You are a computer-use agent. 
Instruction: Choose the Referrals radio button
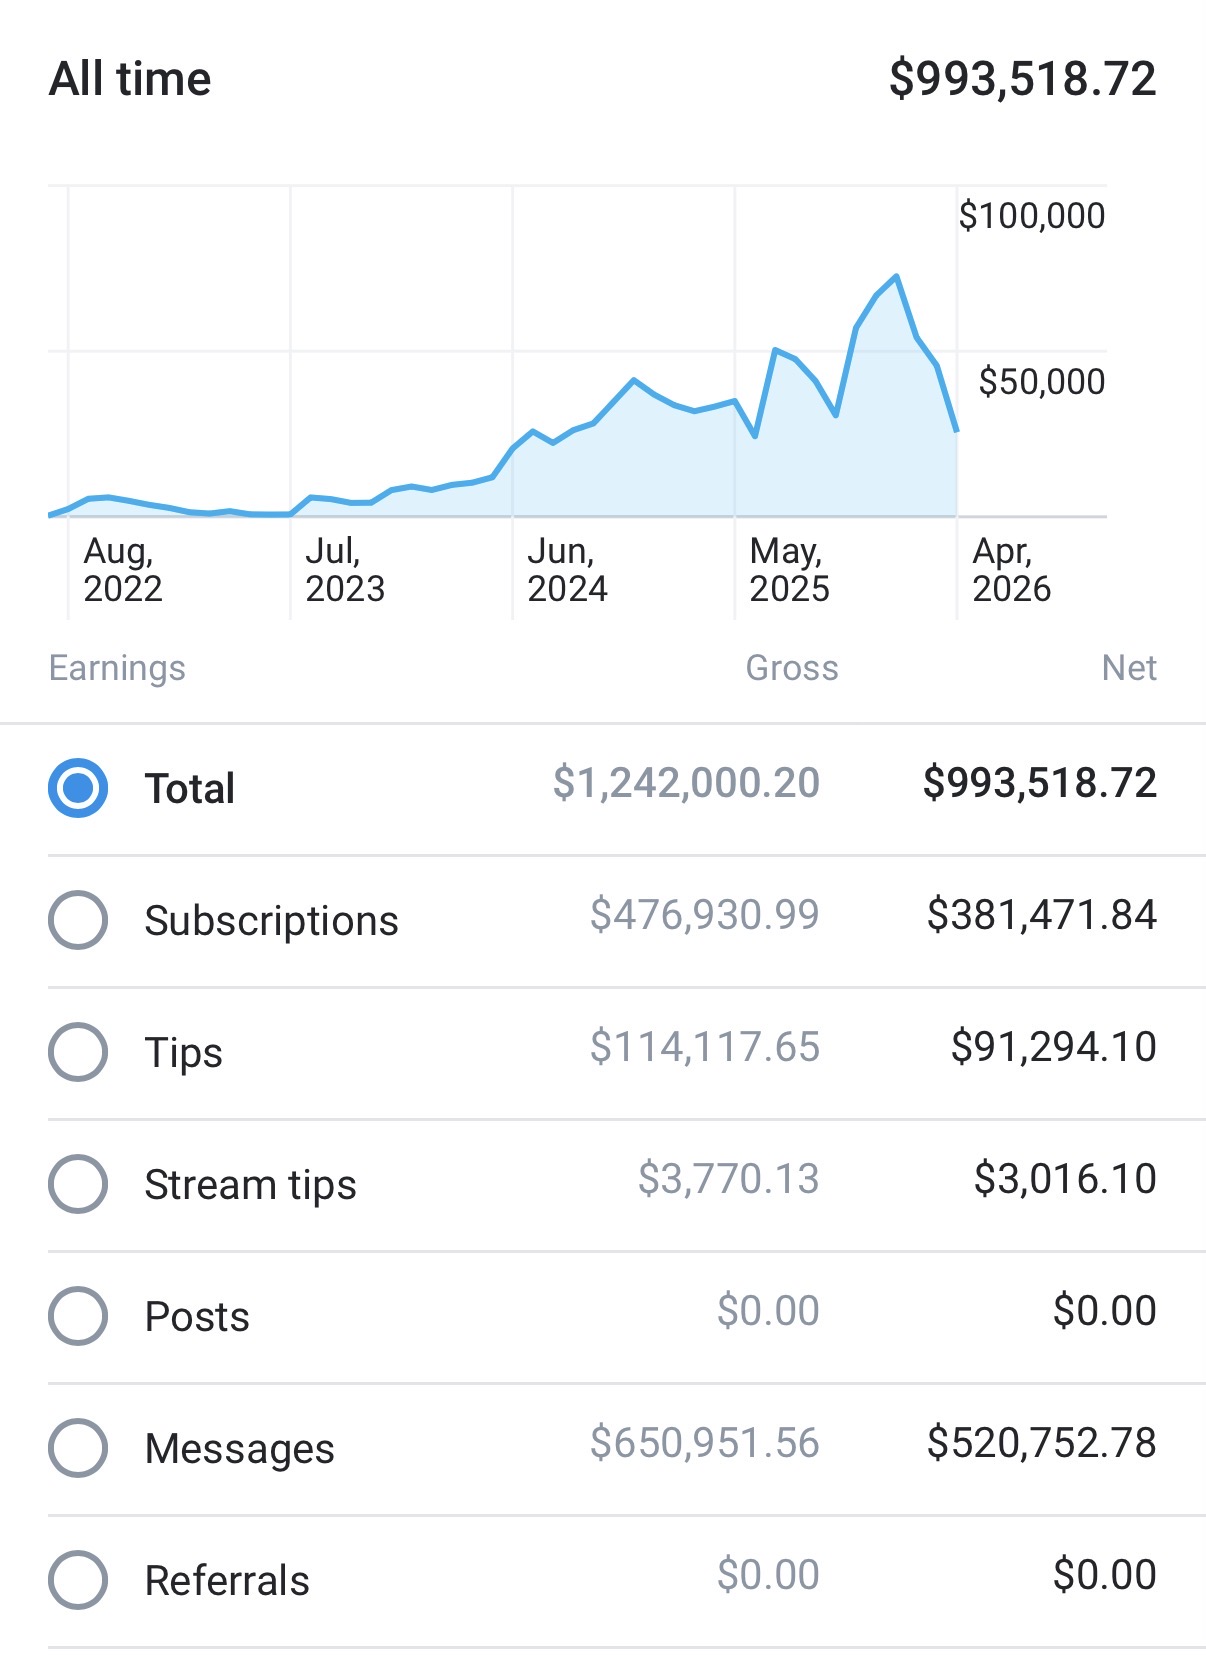[x=78, y=1580]
